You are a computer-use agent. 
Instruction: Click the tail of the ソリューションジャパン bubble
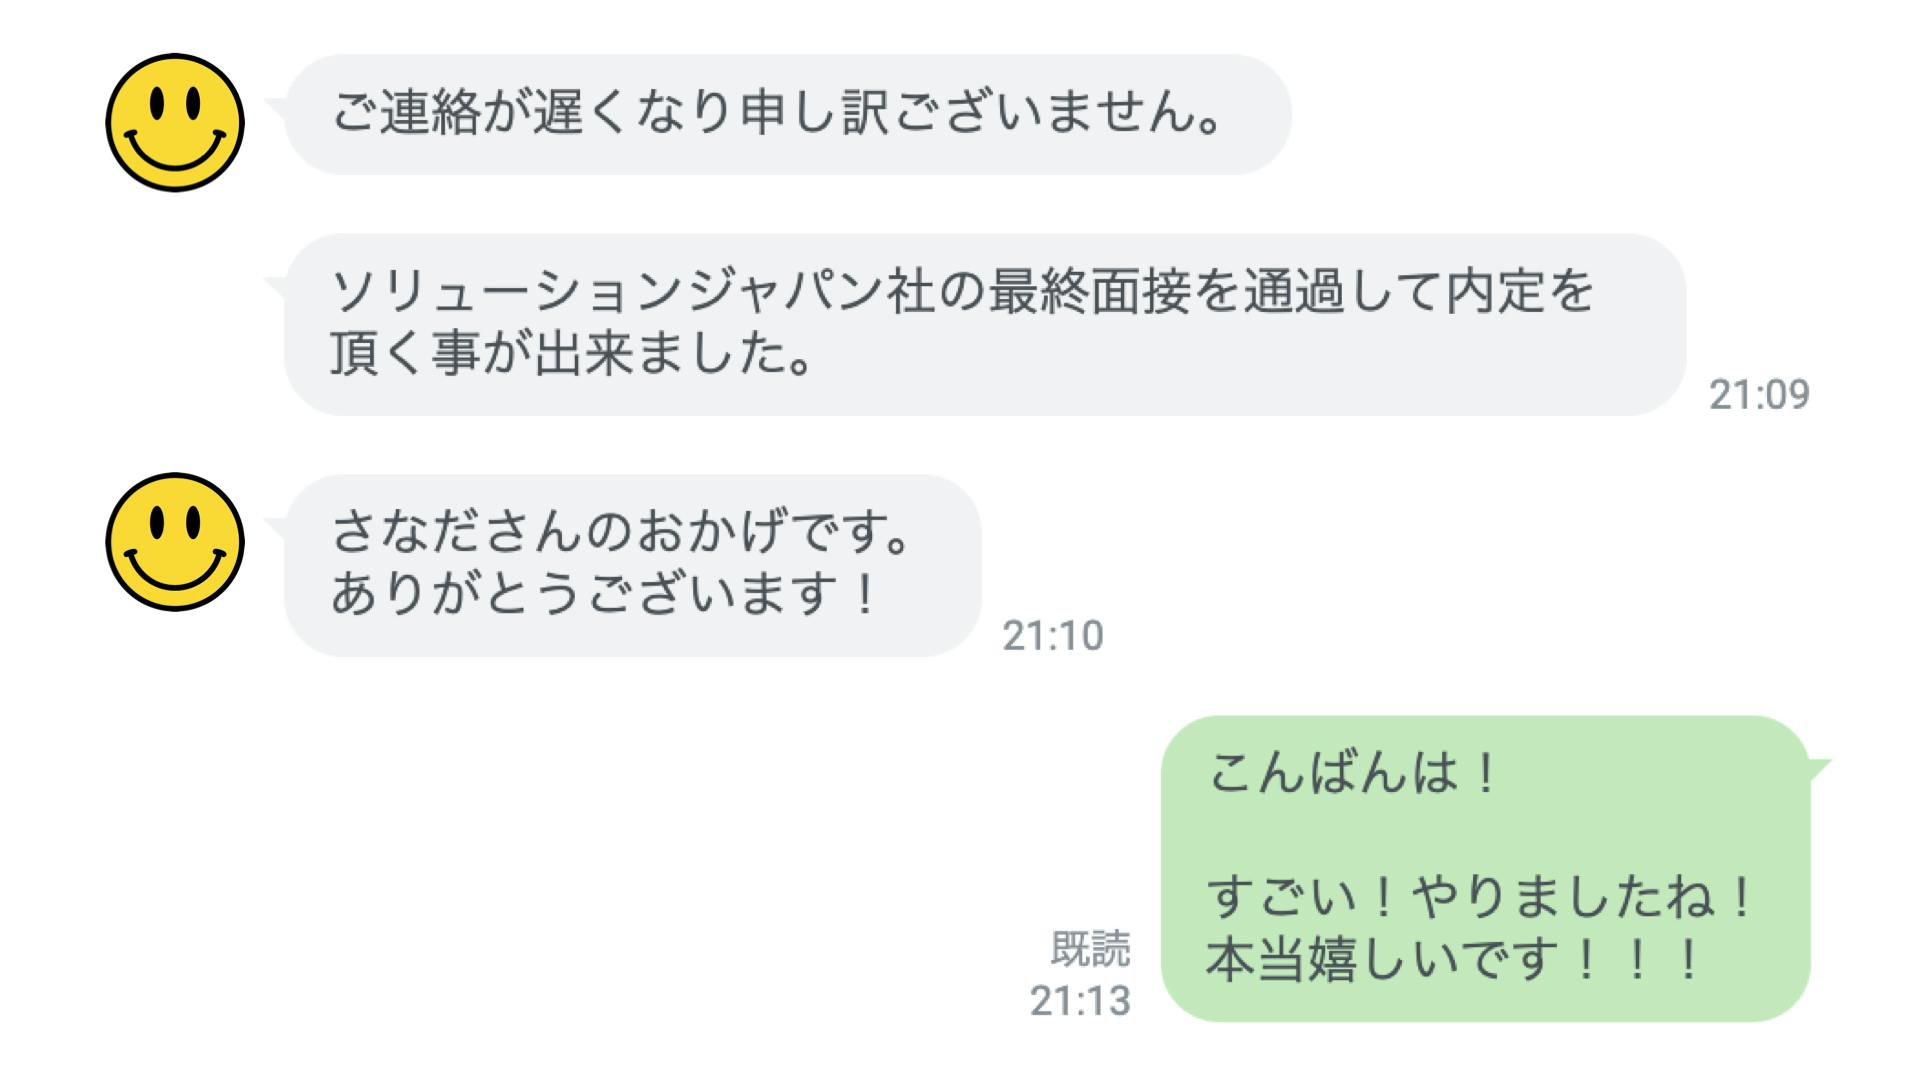click(x=275, y=286)
